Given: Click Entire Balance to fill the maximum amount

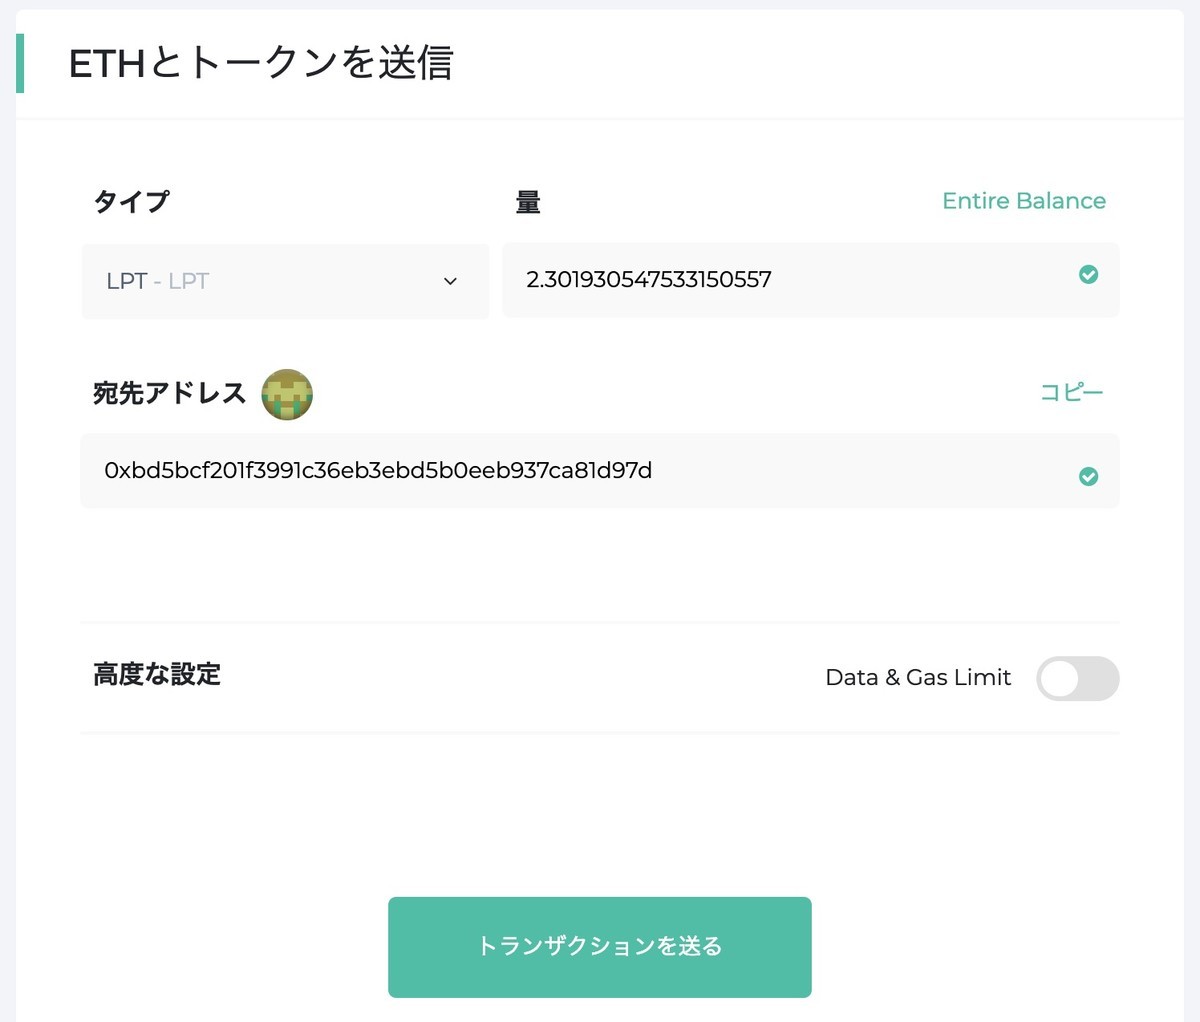Looking at the screenshot, I should 1024,201.
